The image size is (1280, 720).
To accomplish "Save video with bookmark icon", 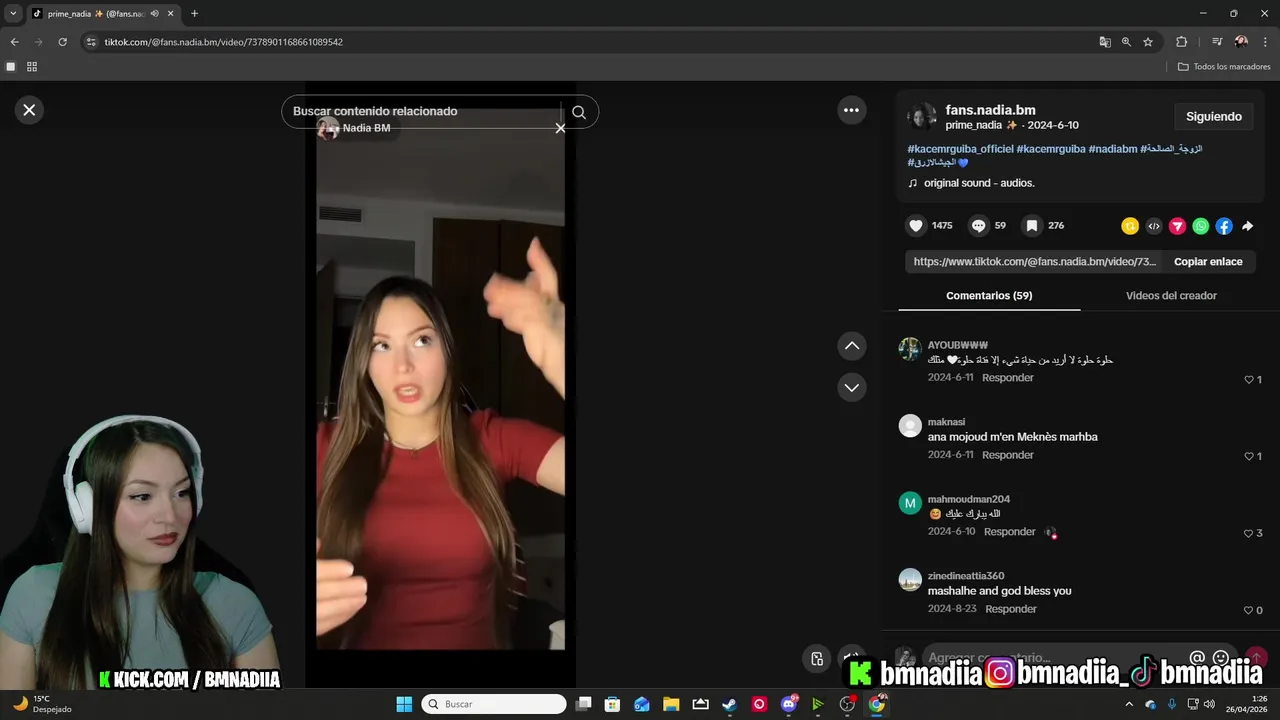I will click(x=1032, y=226).
